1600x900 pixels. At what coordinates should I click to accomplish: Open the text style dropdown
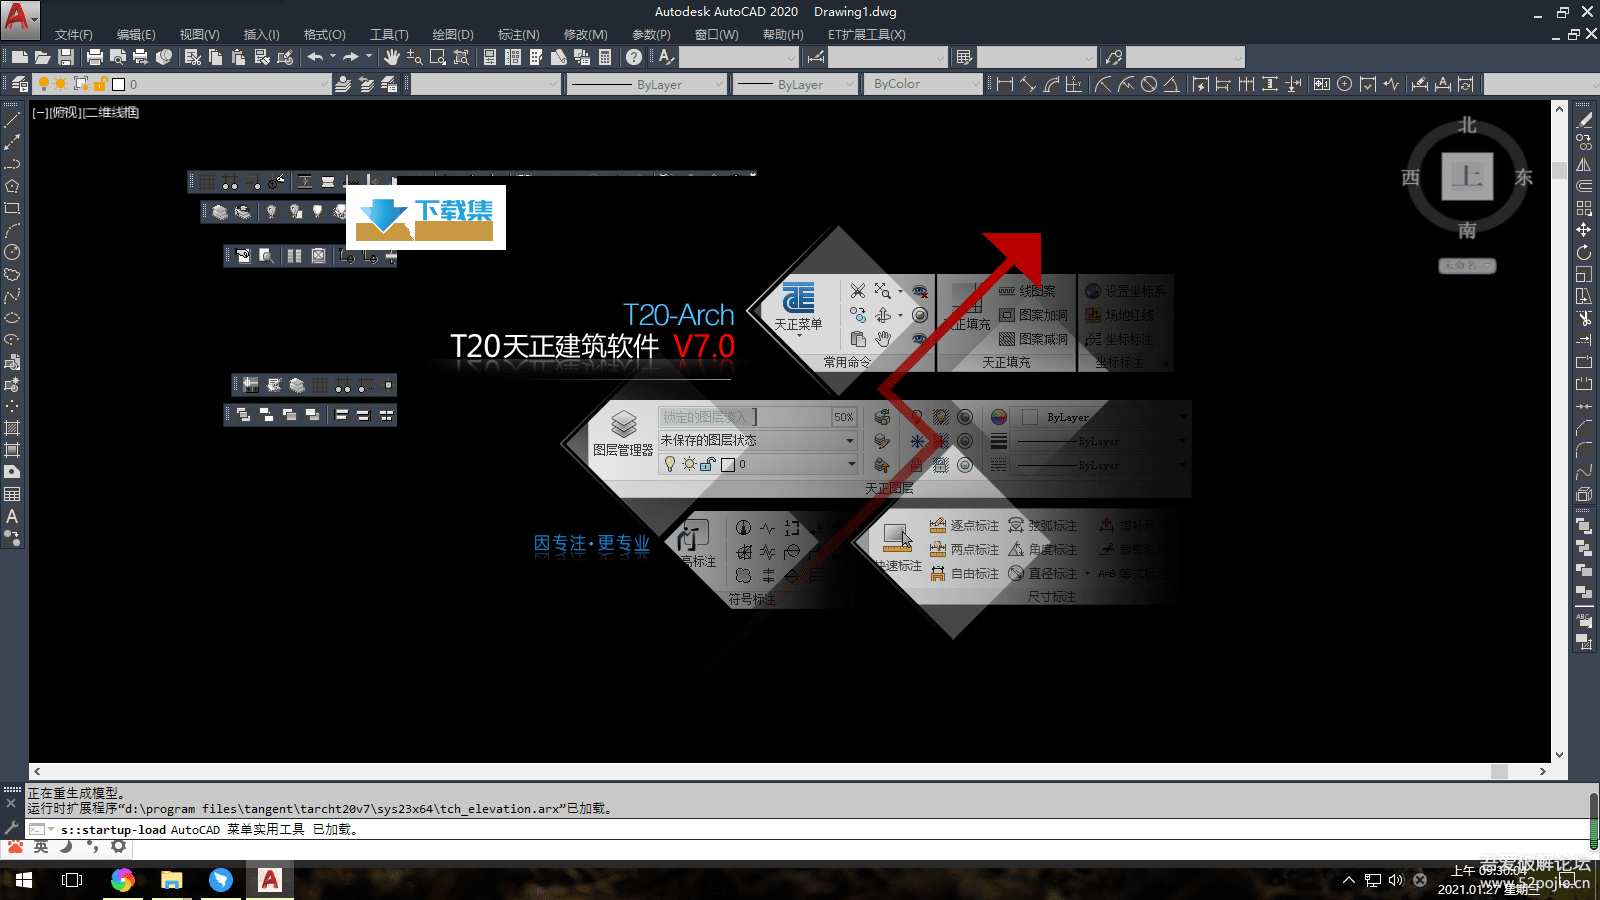click(x=738, y=57)
